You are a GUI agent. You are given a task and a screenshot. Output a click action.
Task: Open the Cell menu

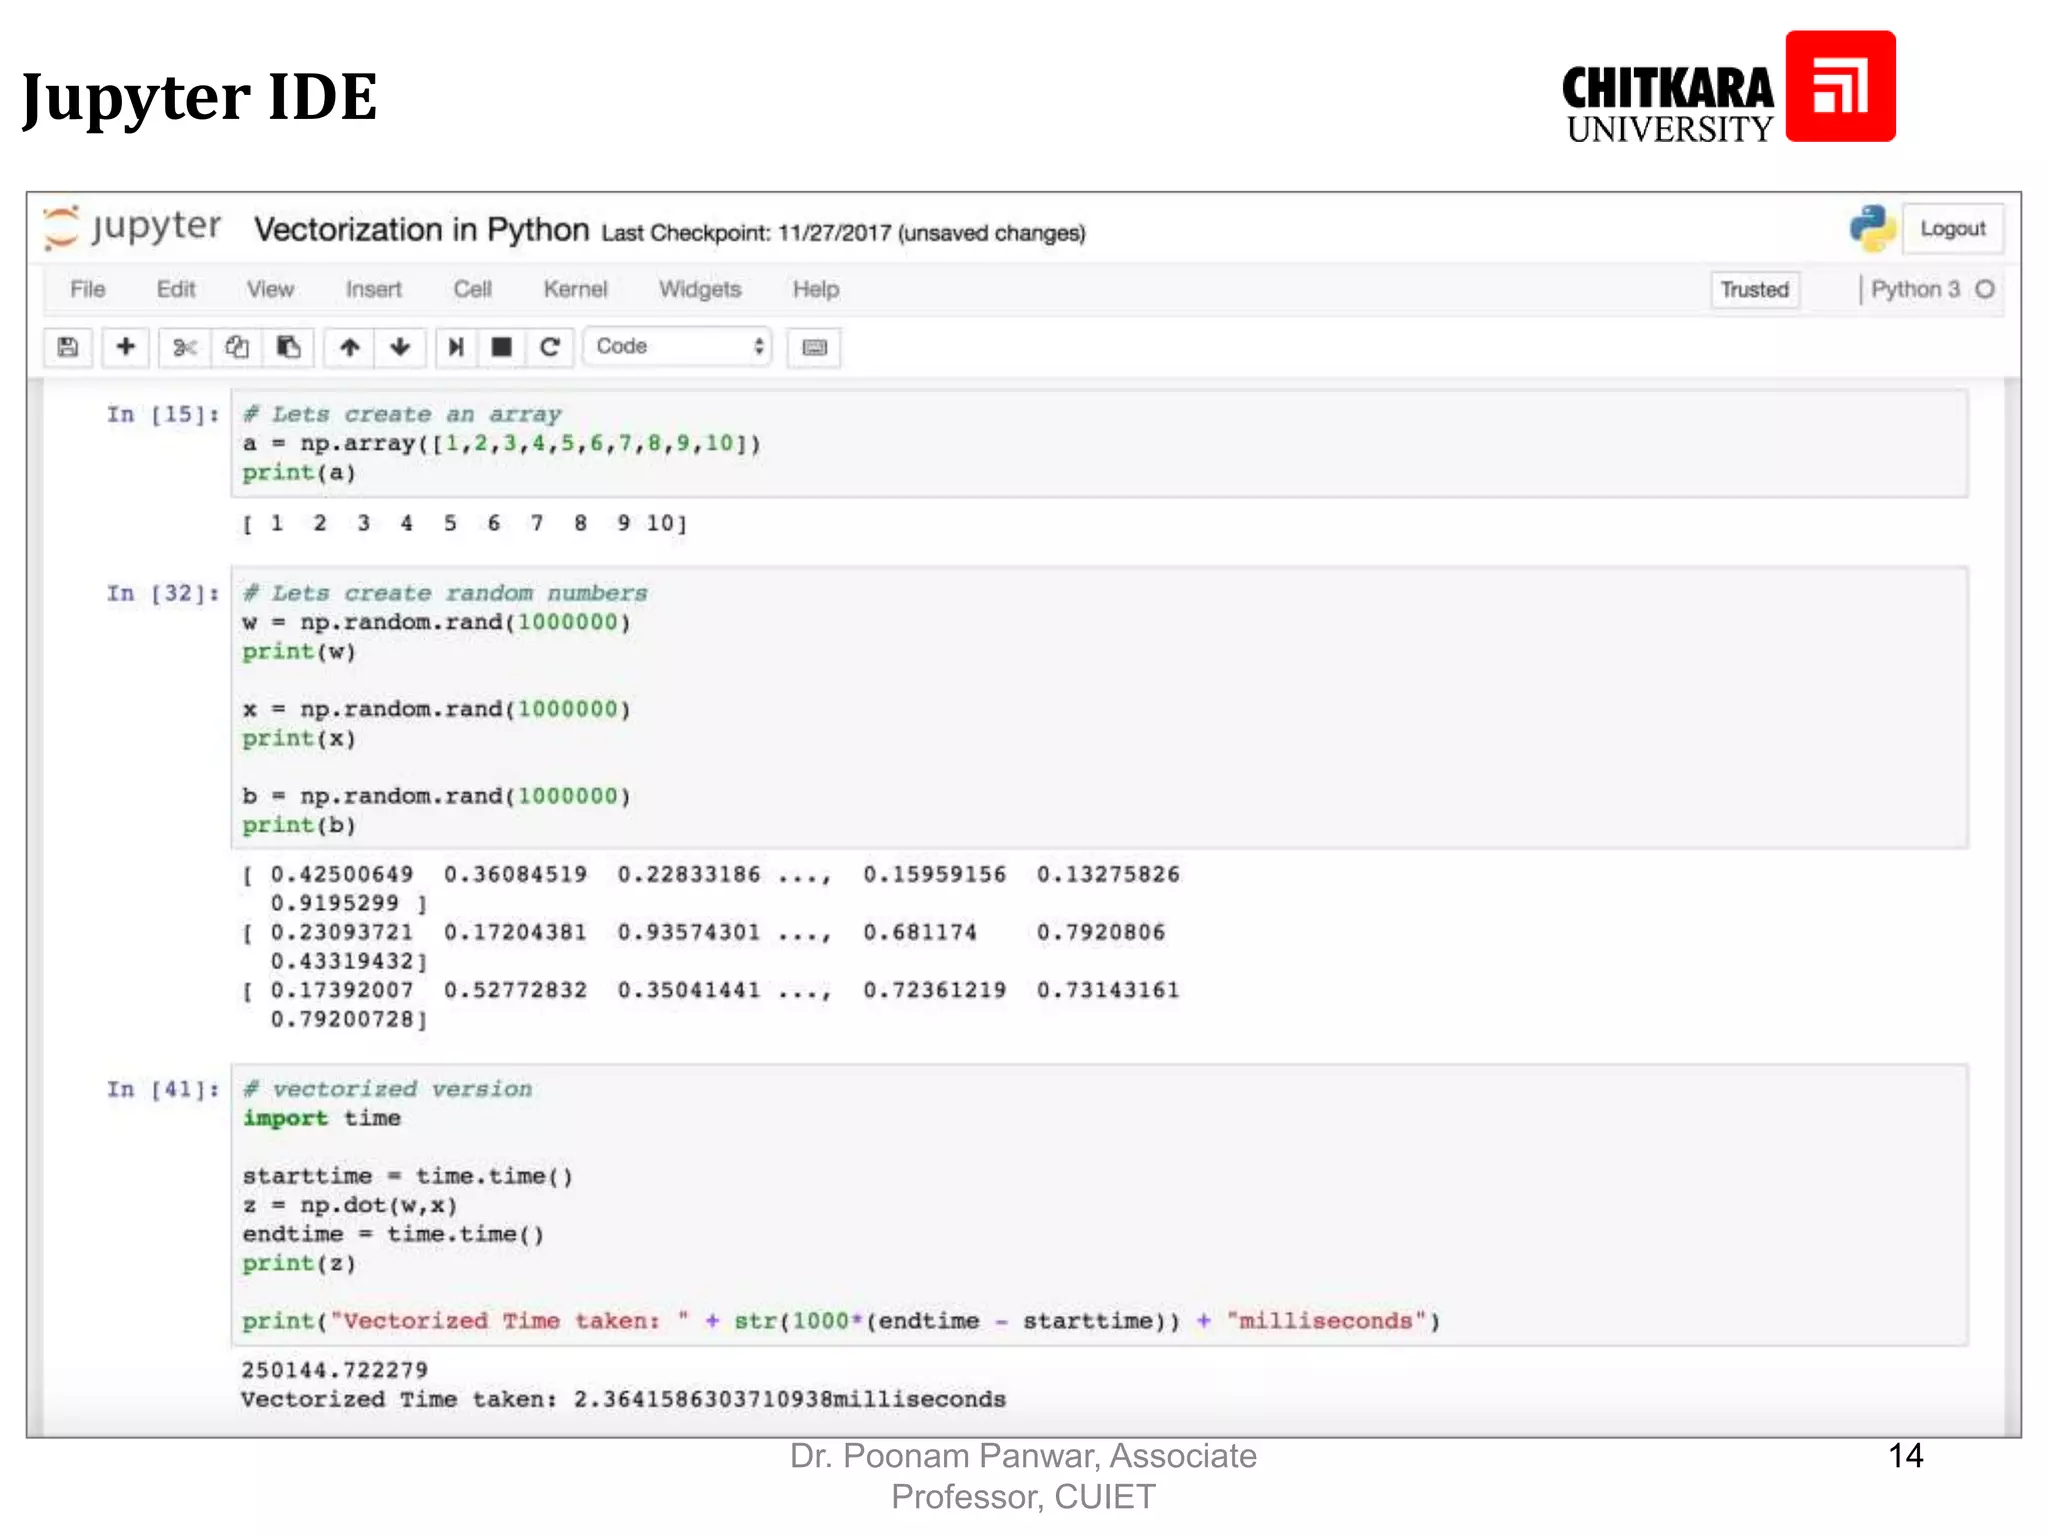point(472,290)
